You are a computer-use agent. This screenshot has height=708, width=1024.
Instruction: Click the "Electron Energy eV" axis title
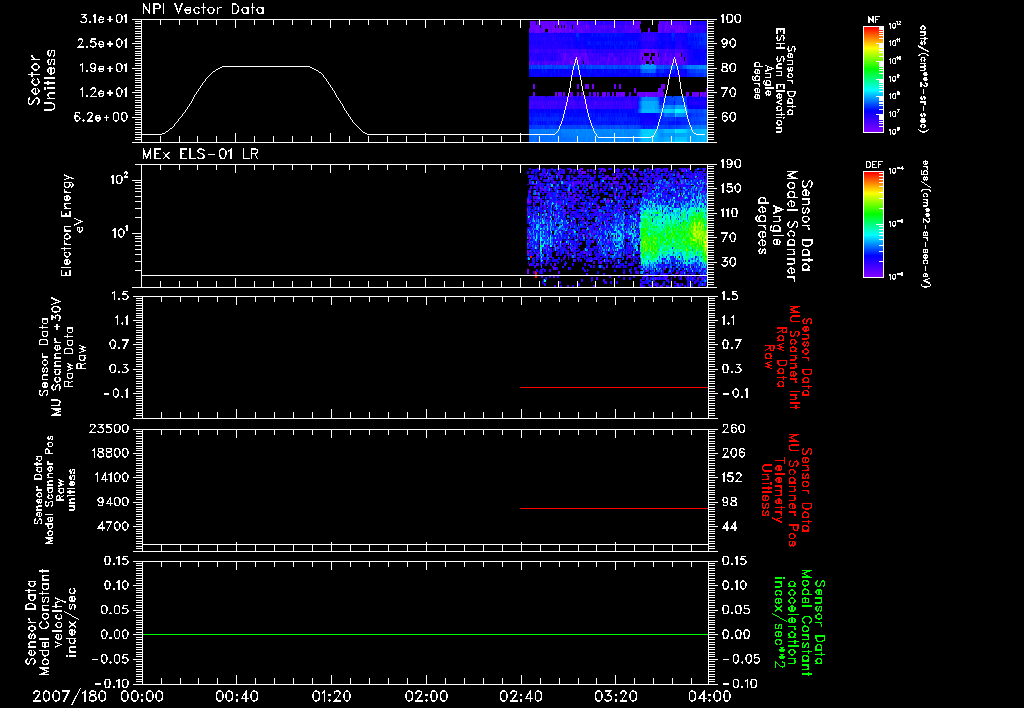(x=72, y=225)
